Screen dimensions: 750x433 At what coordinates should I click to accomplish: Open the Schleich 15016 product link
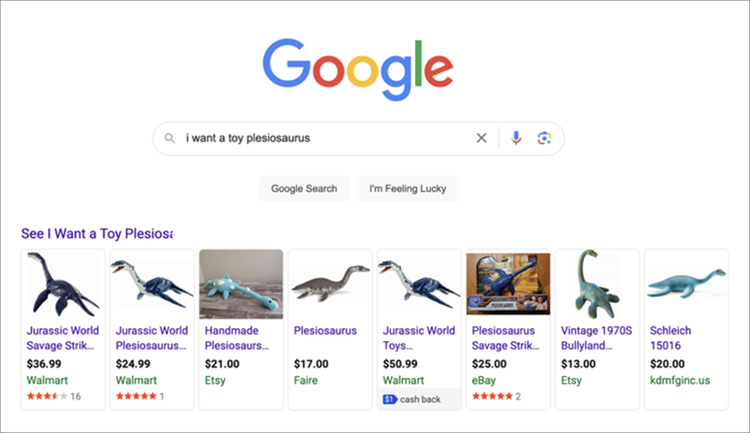click(668, 338)
